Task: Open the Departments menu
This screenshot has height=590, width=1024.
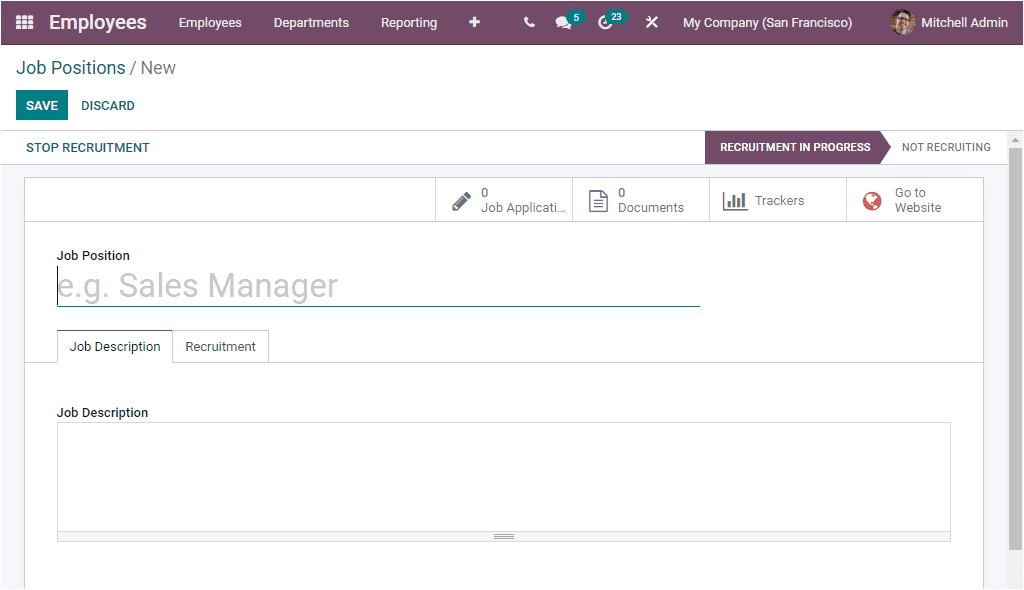Action: coord(311,22)
